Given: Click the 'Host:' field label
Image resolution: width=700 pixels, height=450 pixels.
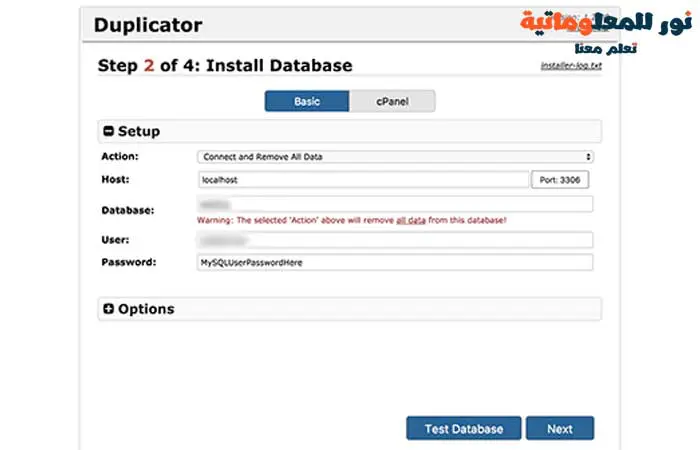Looking at the screenshot, I should 115,179.
